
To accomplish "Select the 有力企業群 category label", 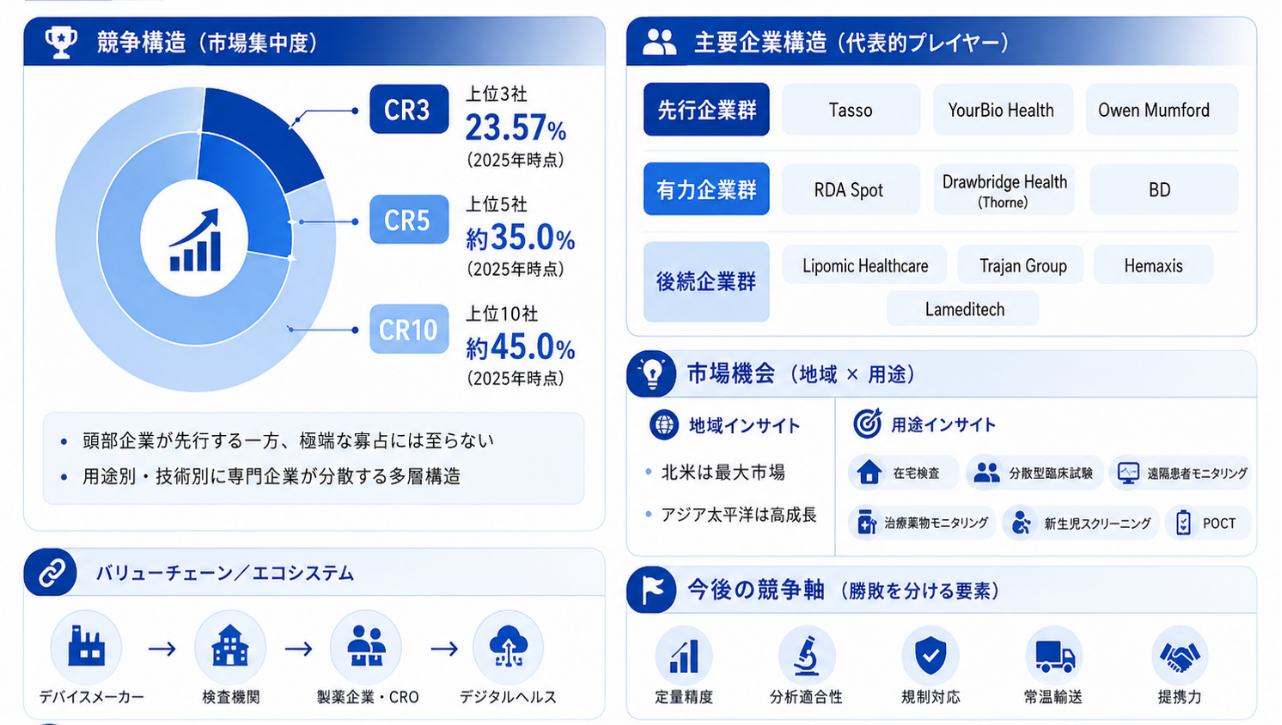I will [x=706, y=190].
